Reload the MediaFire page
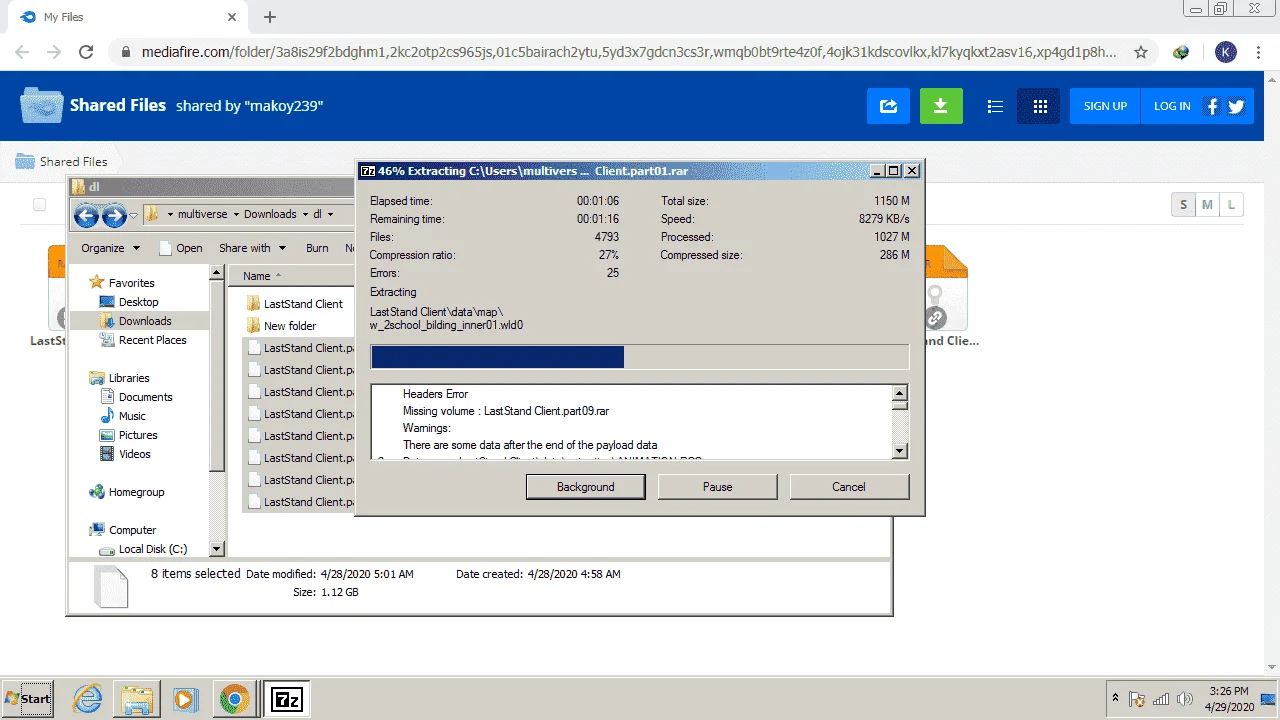This screenshot has width=1280, height=720. point(86,52)
